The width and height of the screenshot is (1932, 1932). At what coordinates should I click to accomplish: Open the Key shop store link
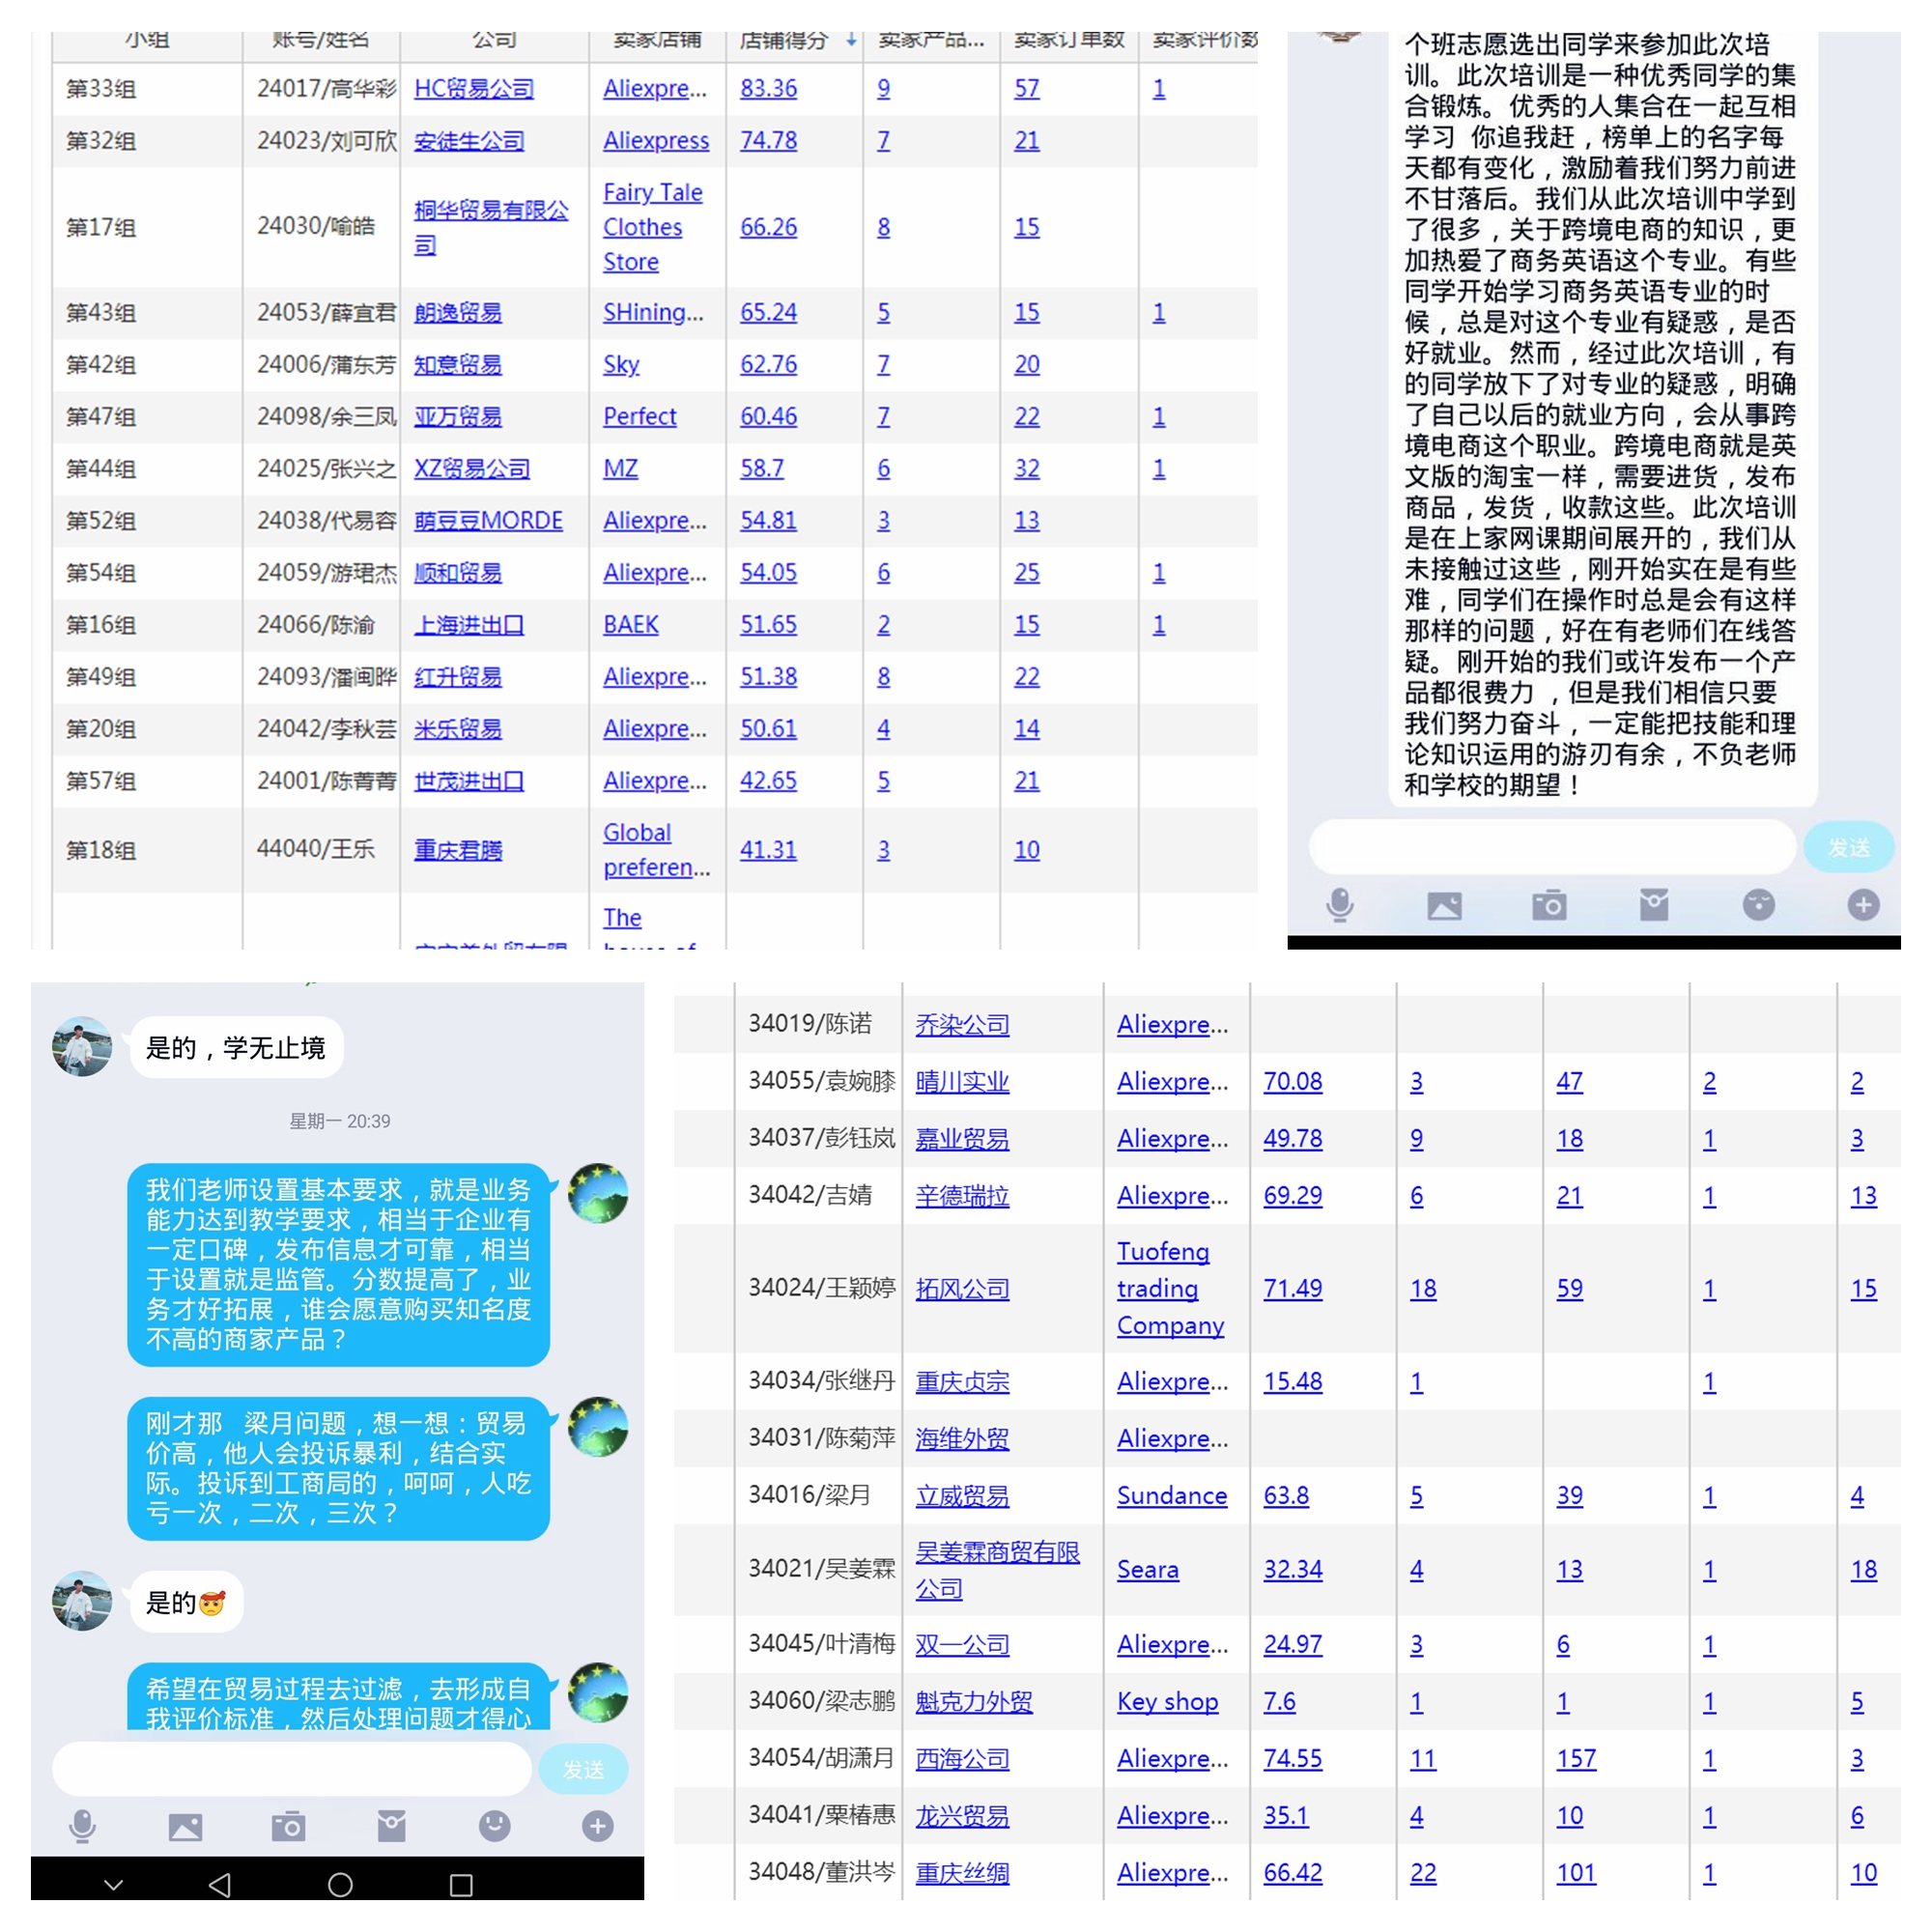pos(1167,1701)
